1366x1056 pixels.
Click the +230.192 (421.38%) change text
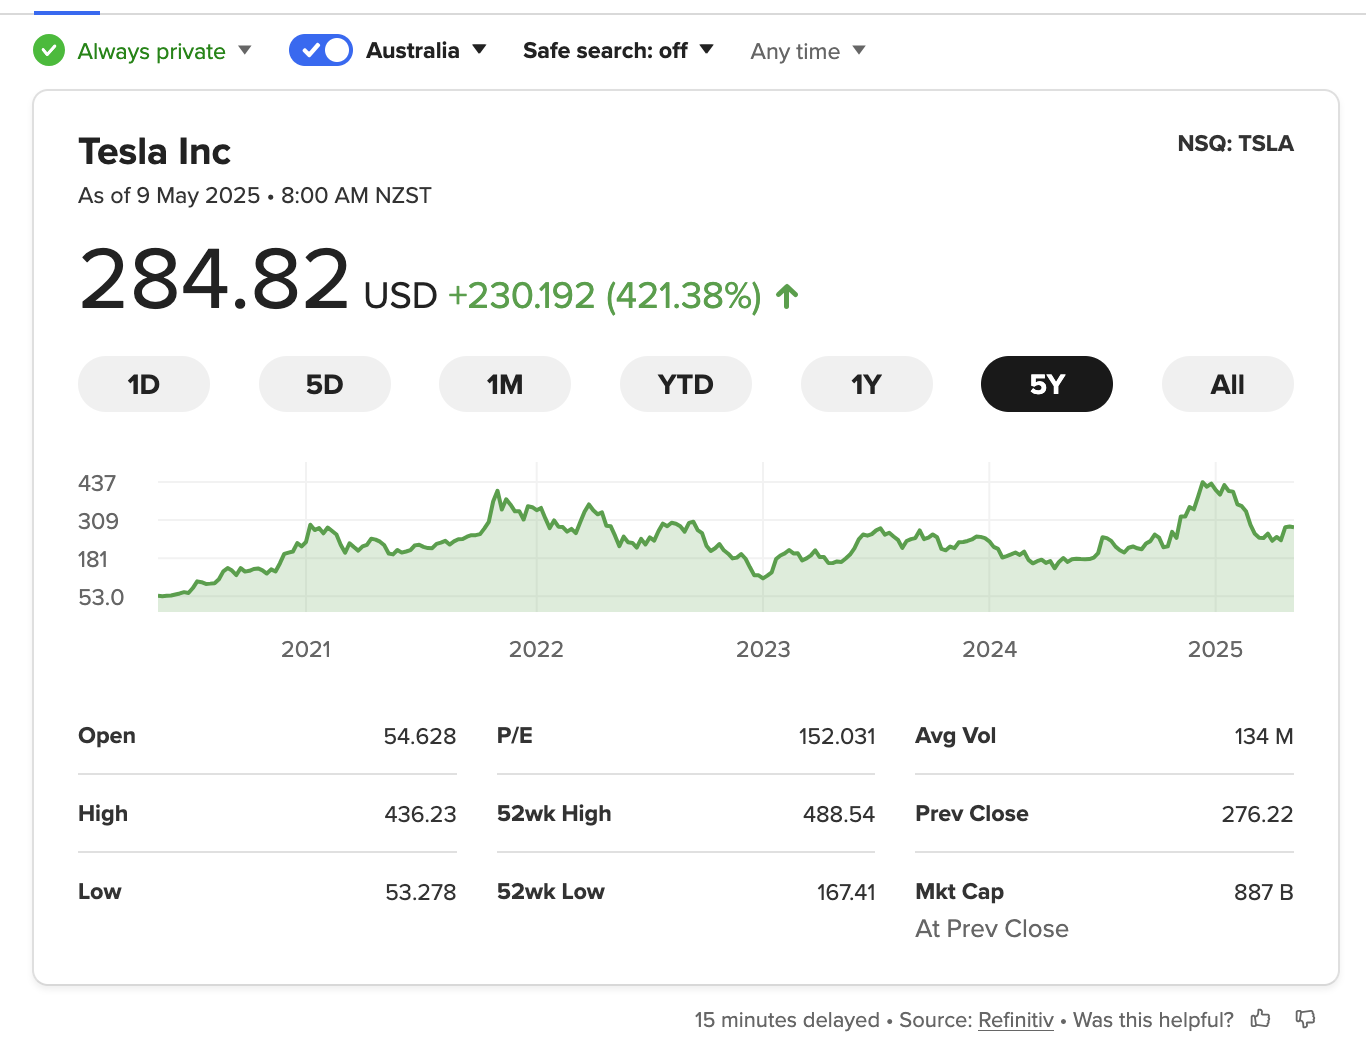pyautogui.click(x=604, y=296)
